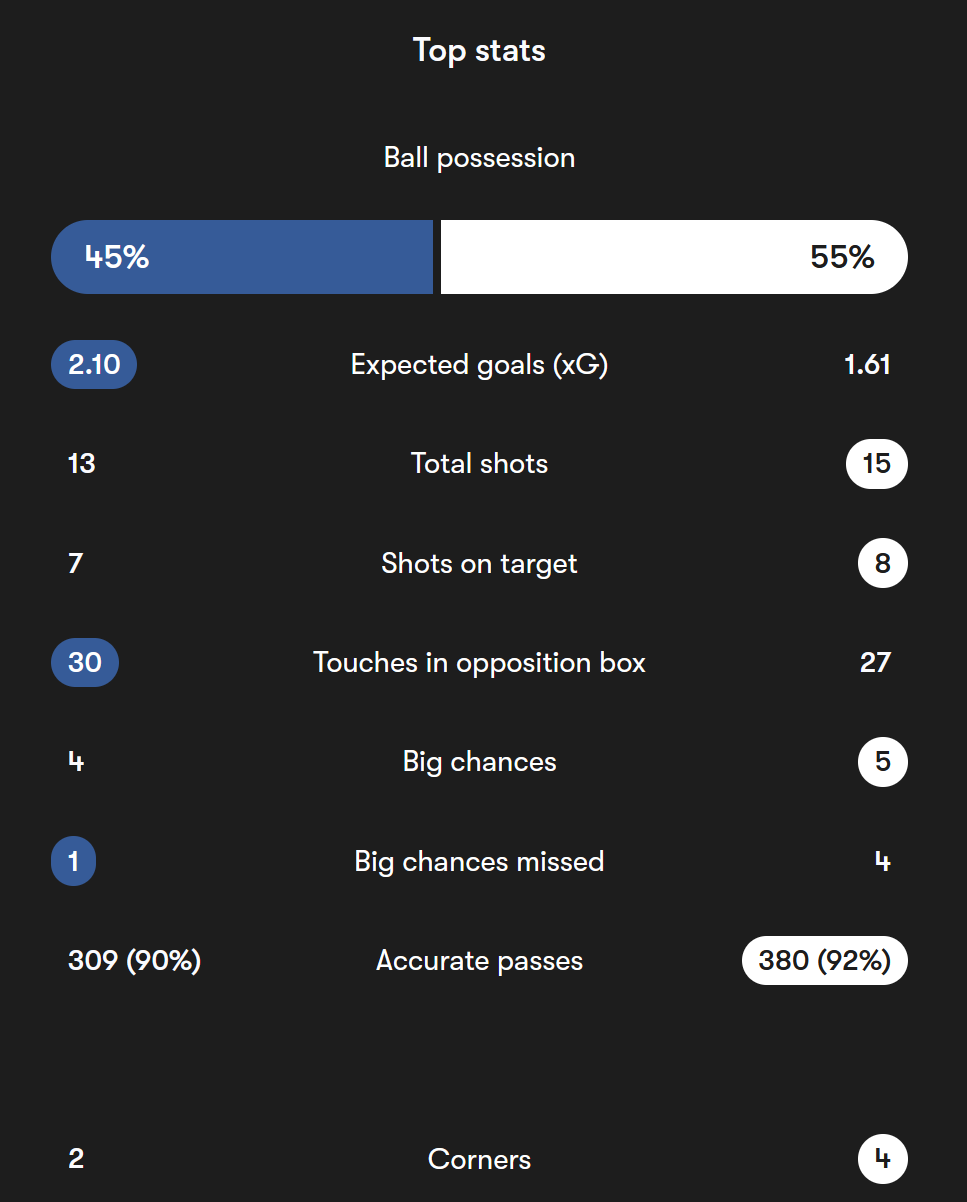967x1202 pixels.
Task: Click the 1.61 xG value
Action: pyautogui.click(x=867, y=364)
